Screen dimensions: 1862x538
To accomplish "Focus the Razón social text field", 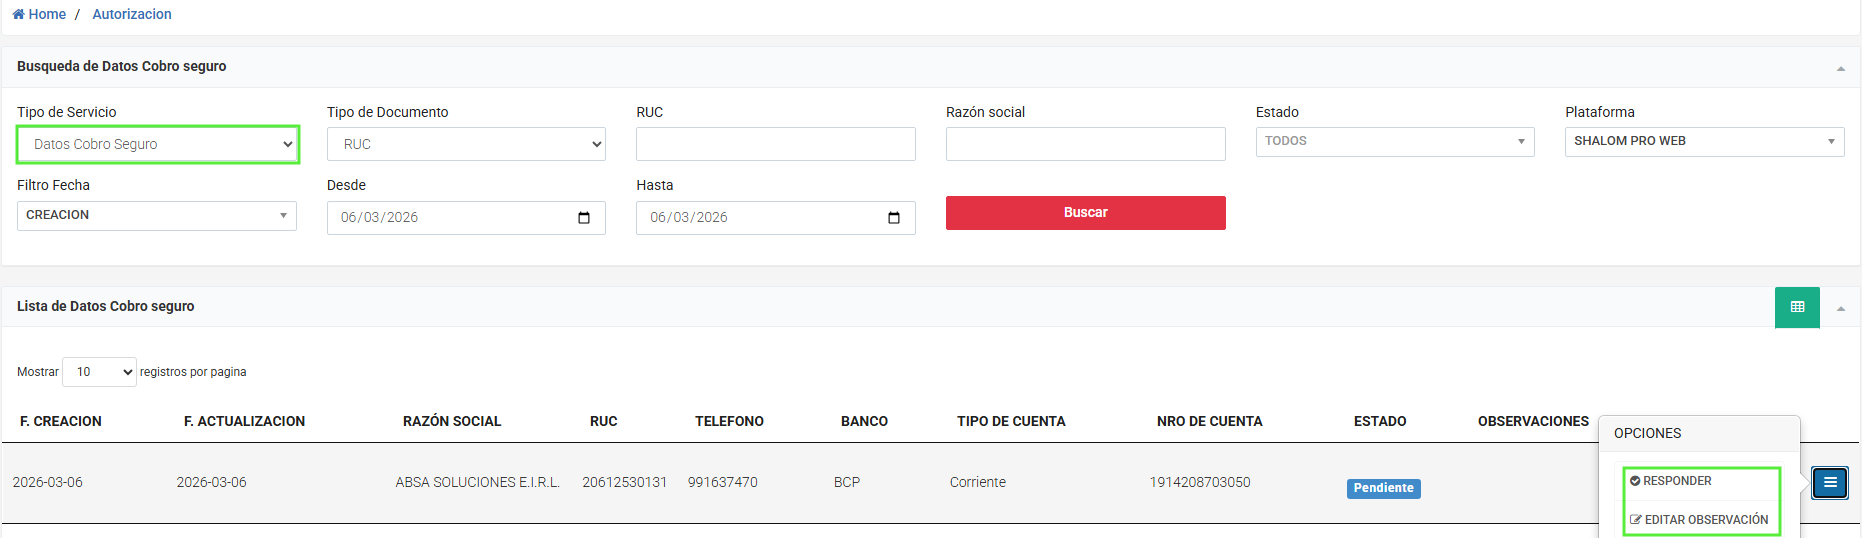I will coord(1085,144).
